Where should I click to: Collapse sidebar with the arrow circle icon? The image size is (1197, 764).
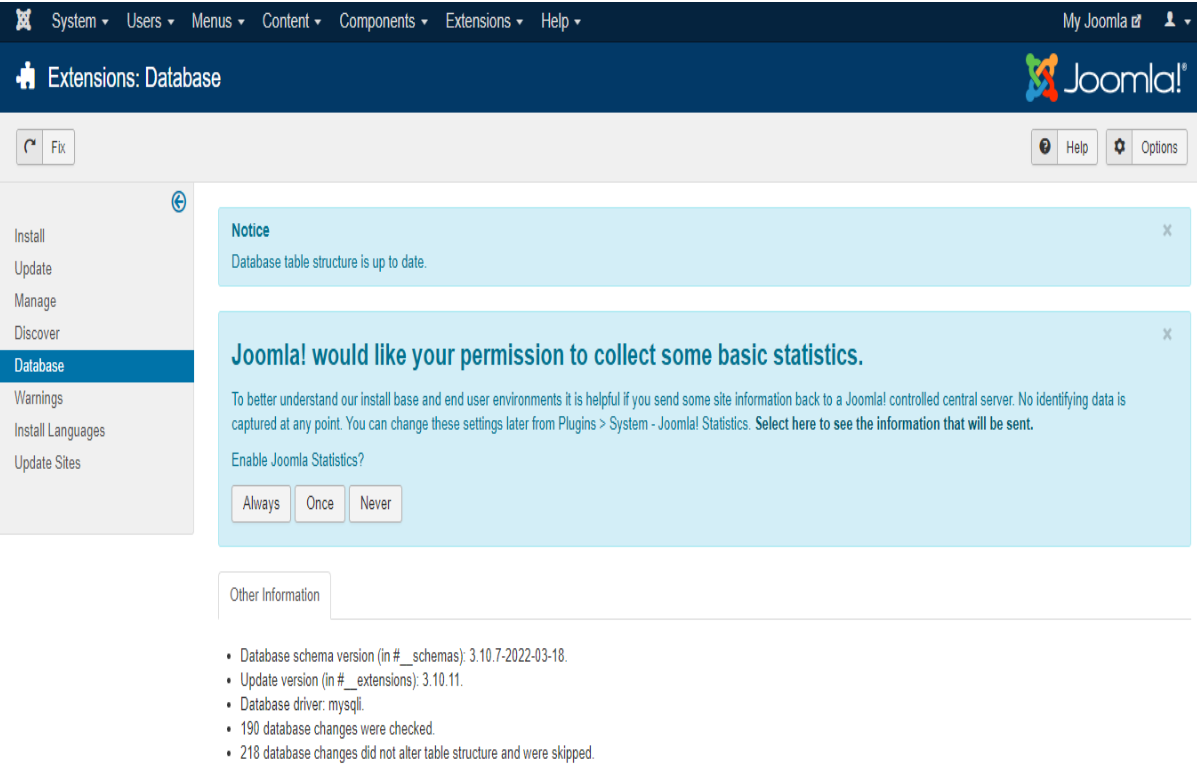pyautogui.click(x=179, y=201)
